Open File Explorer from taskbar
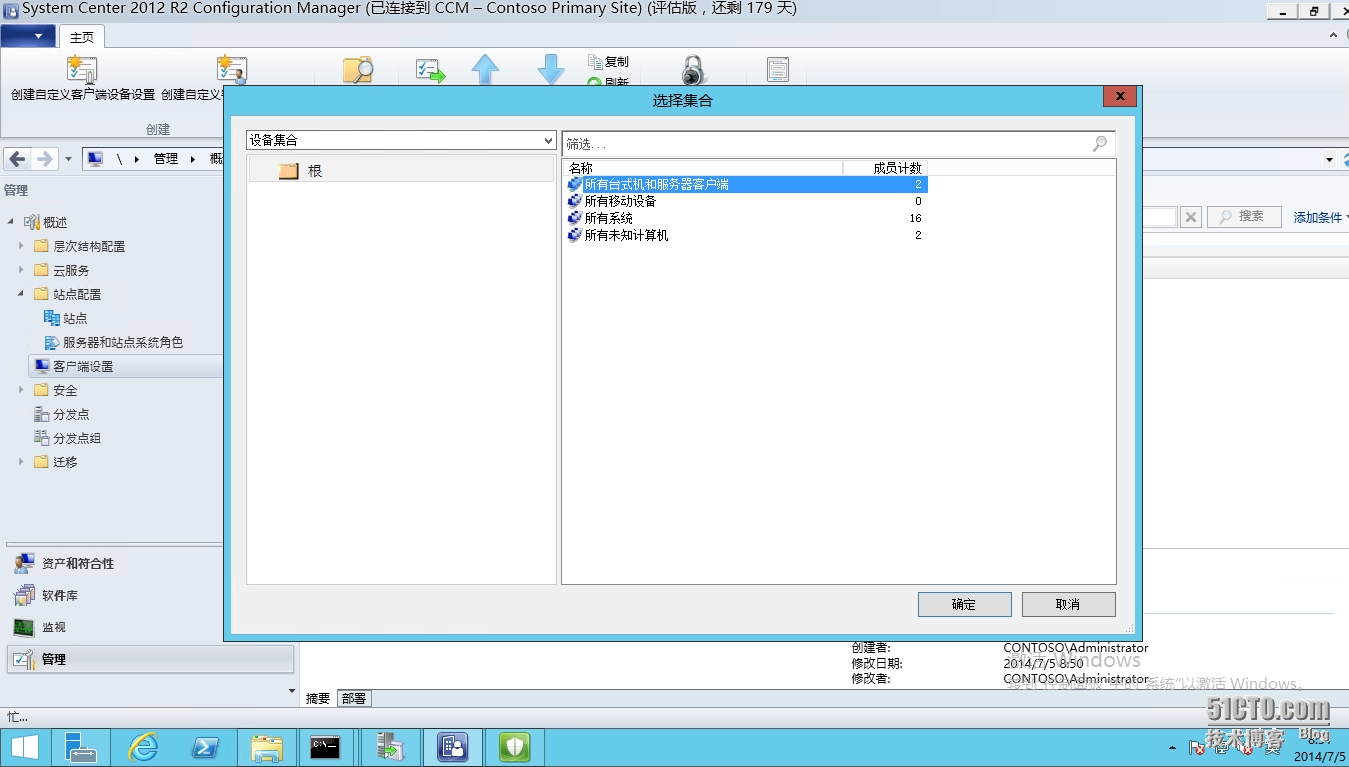The width and height of the screenshot is (1349, 767). coord(267,747)
